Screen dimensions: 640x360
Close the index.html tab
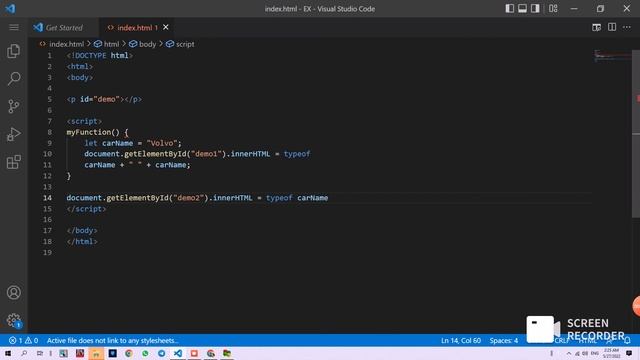(166, 27)
